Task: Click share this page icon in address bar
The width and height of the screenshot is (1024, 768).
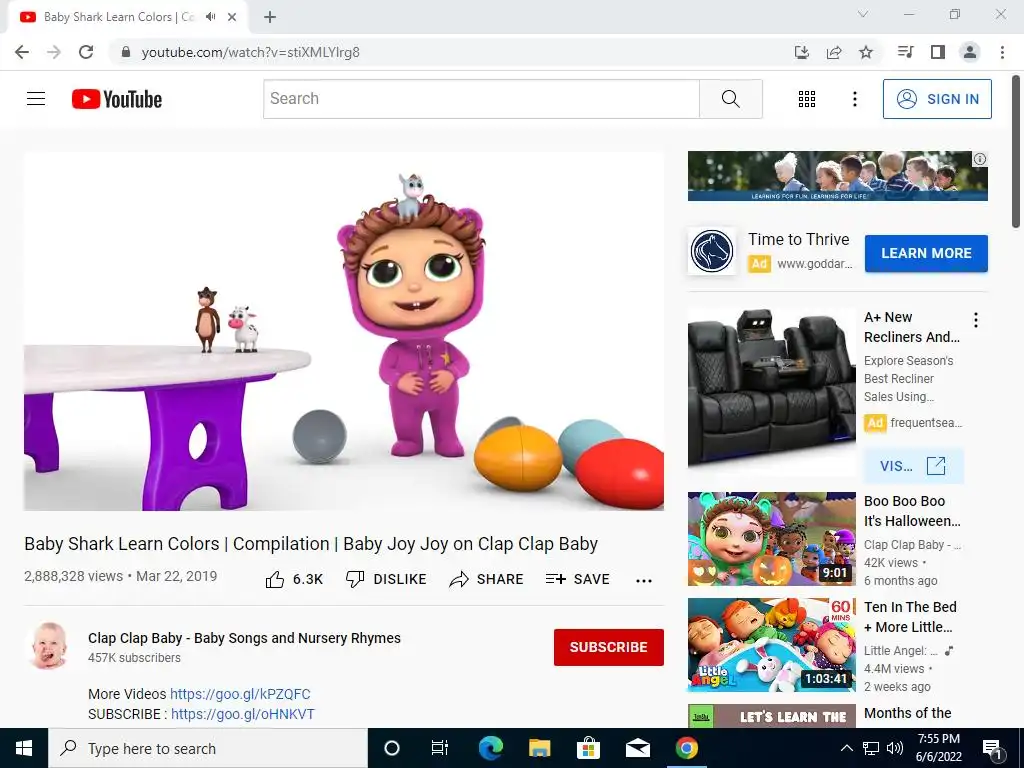Action: point(834,52)
